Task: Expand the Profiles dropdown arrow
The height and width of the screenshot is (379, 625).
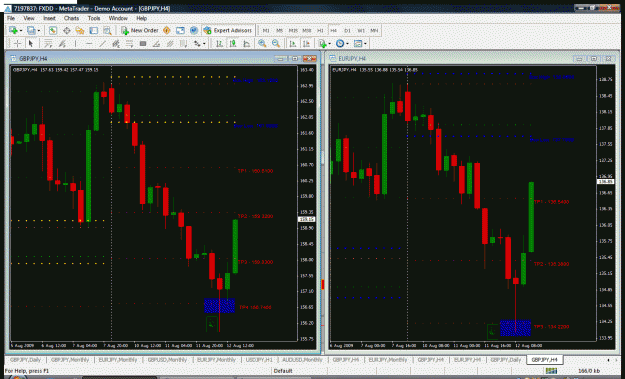Action: click(39, 31)
